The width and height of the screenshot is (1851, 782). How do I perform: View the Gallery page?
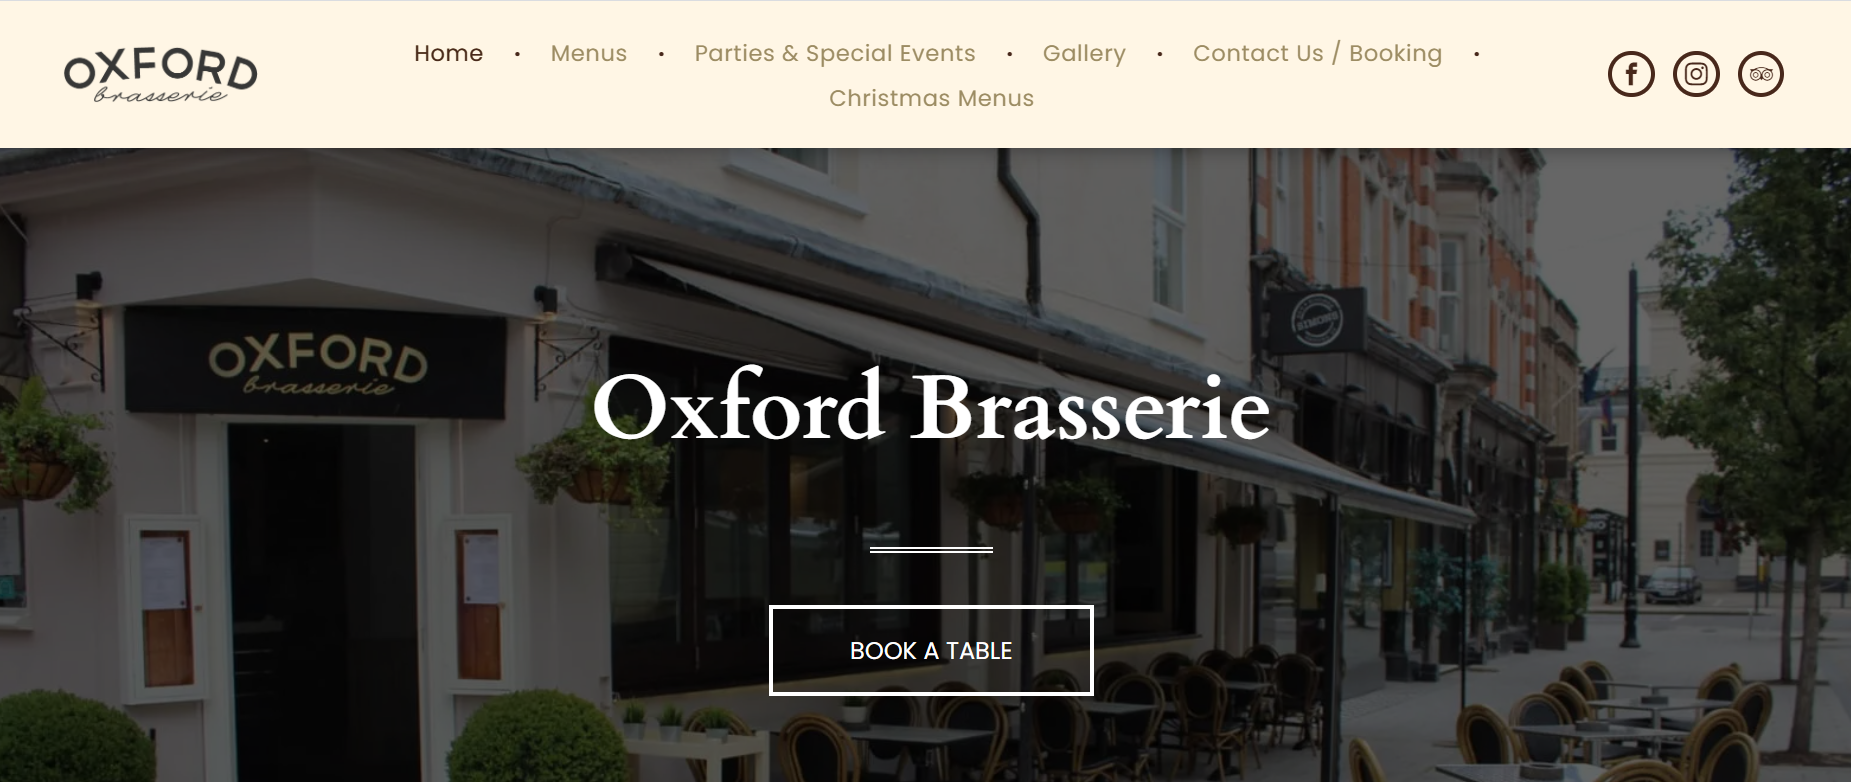coord(1084,53)
